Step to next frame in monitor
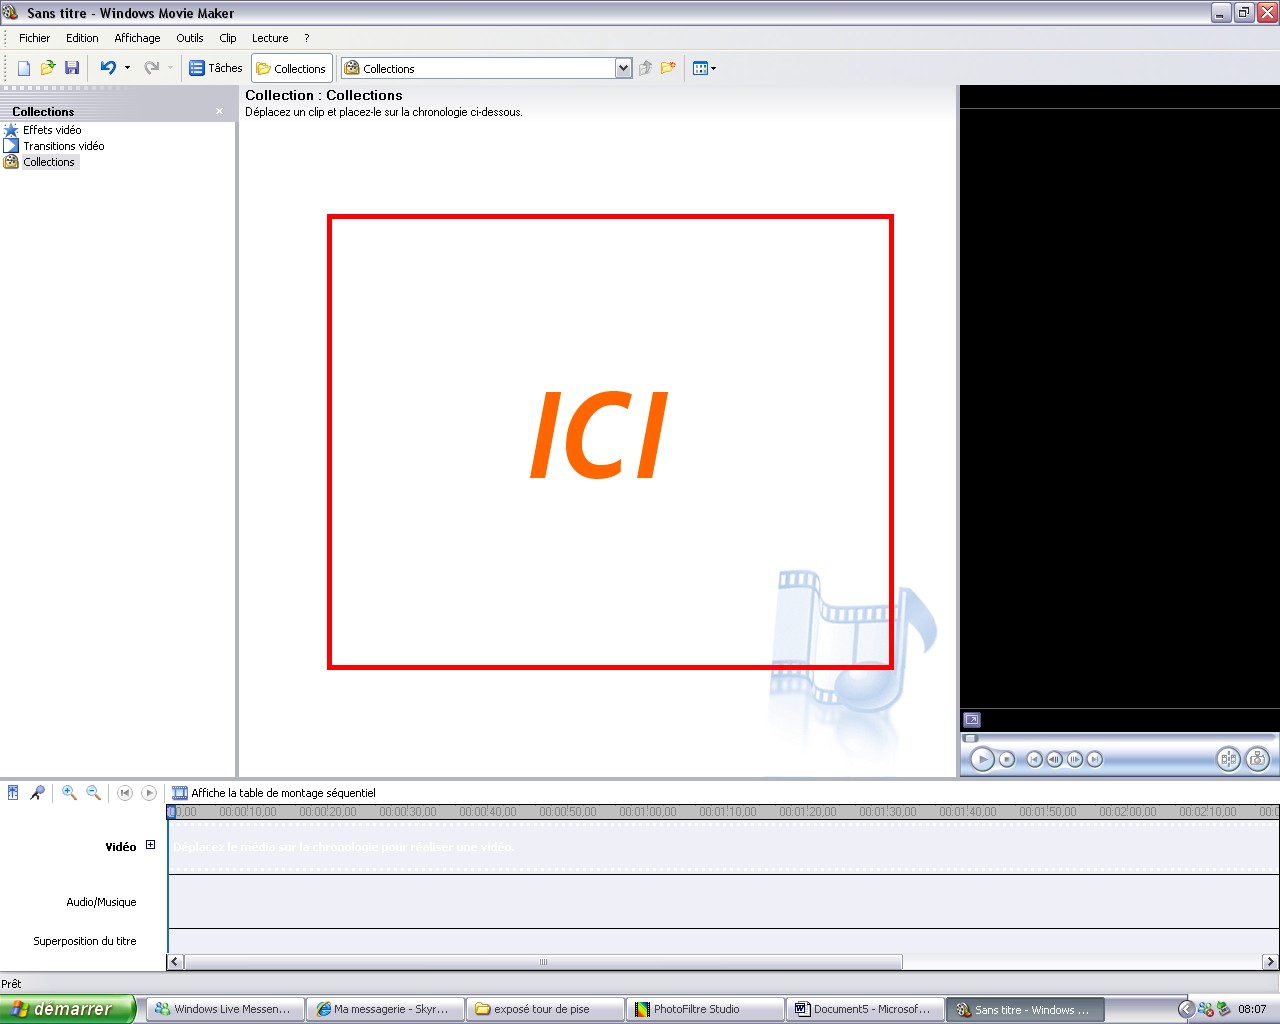Viewport: 1280px width, 1024px height. click(x=1075, y=760)
